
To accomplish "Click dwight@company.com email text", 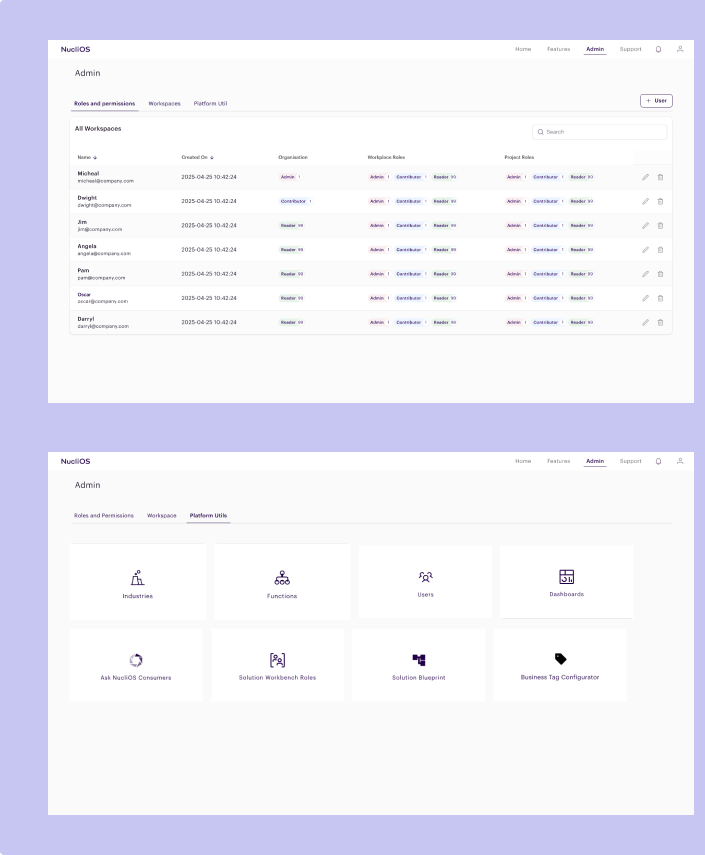I will point(104,205).
